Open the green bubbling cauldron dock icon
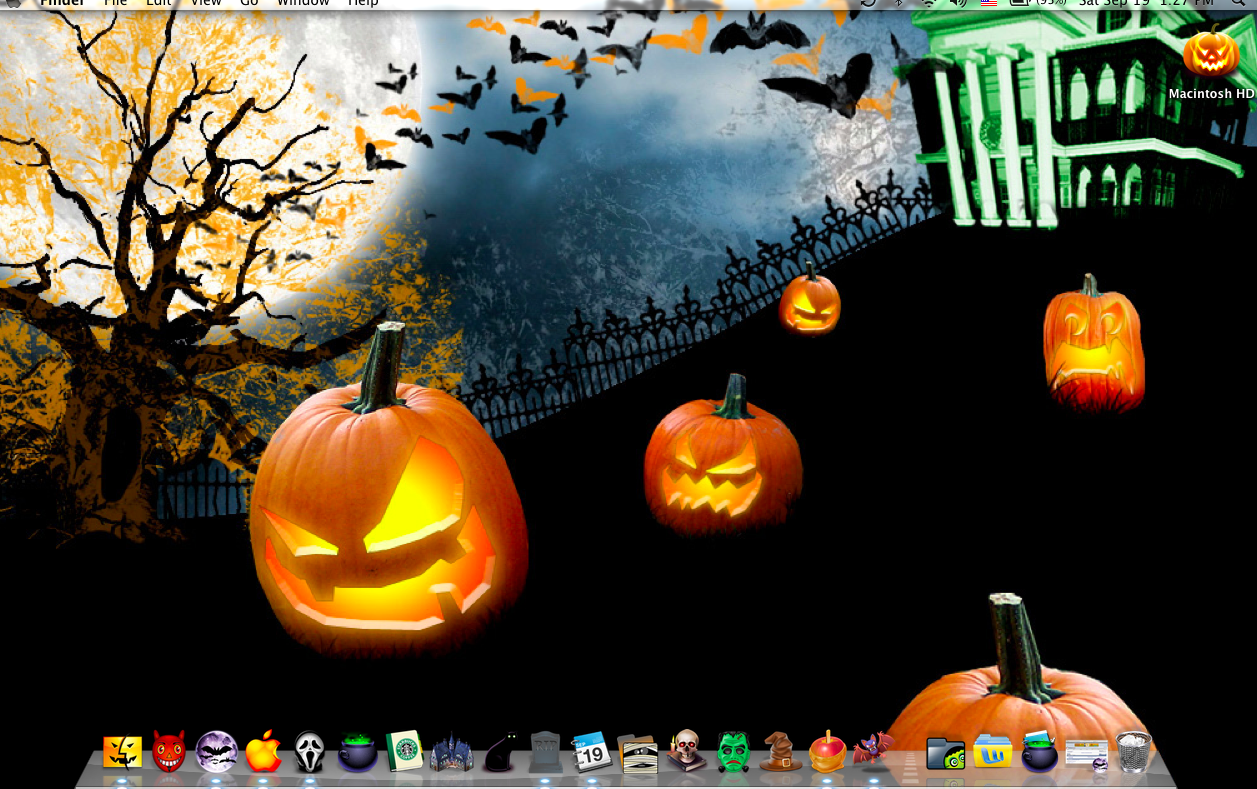 tap(357, 752)
